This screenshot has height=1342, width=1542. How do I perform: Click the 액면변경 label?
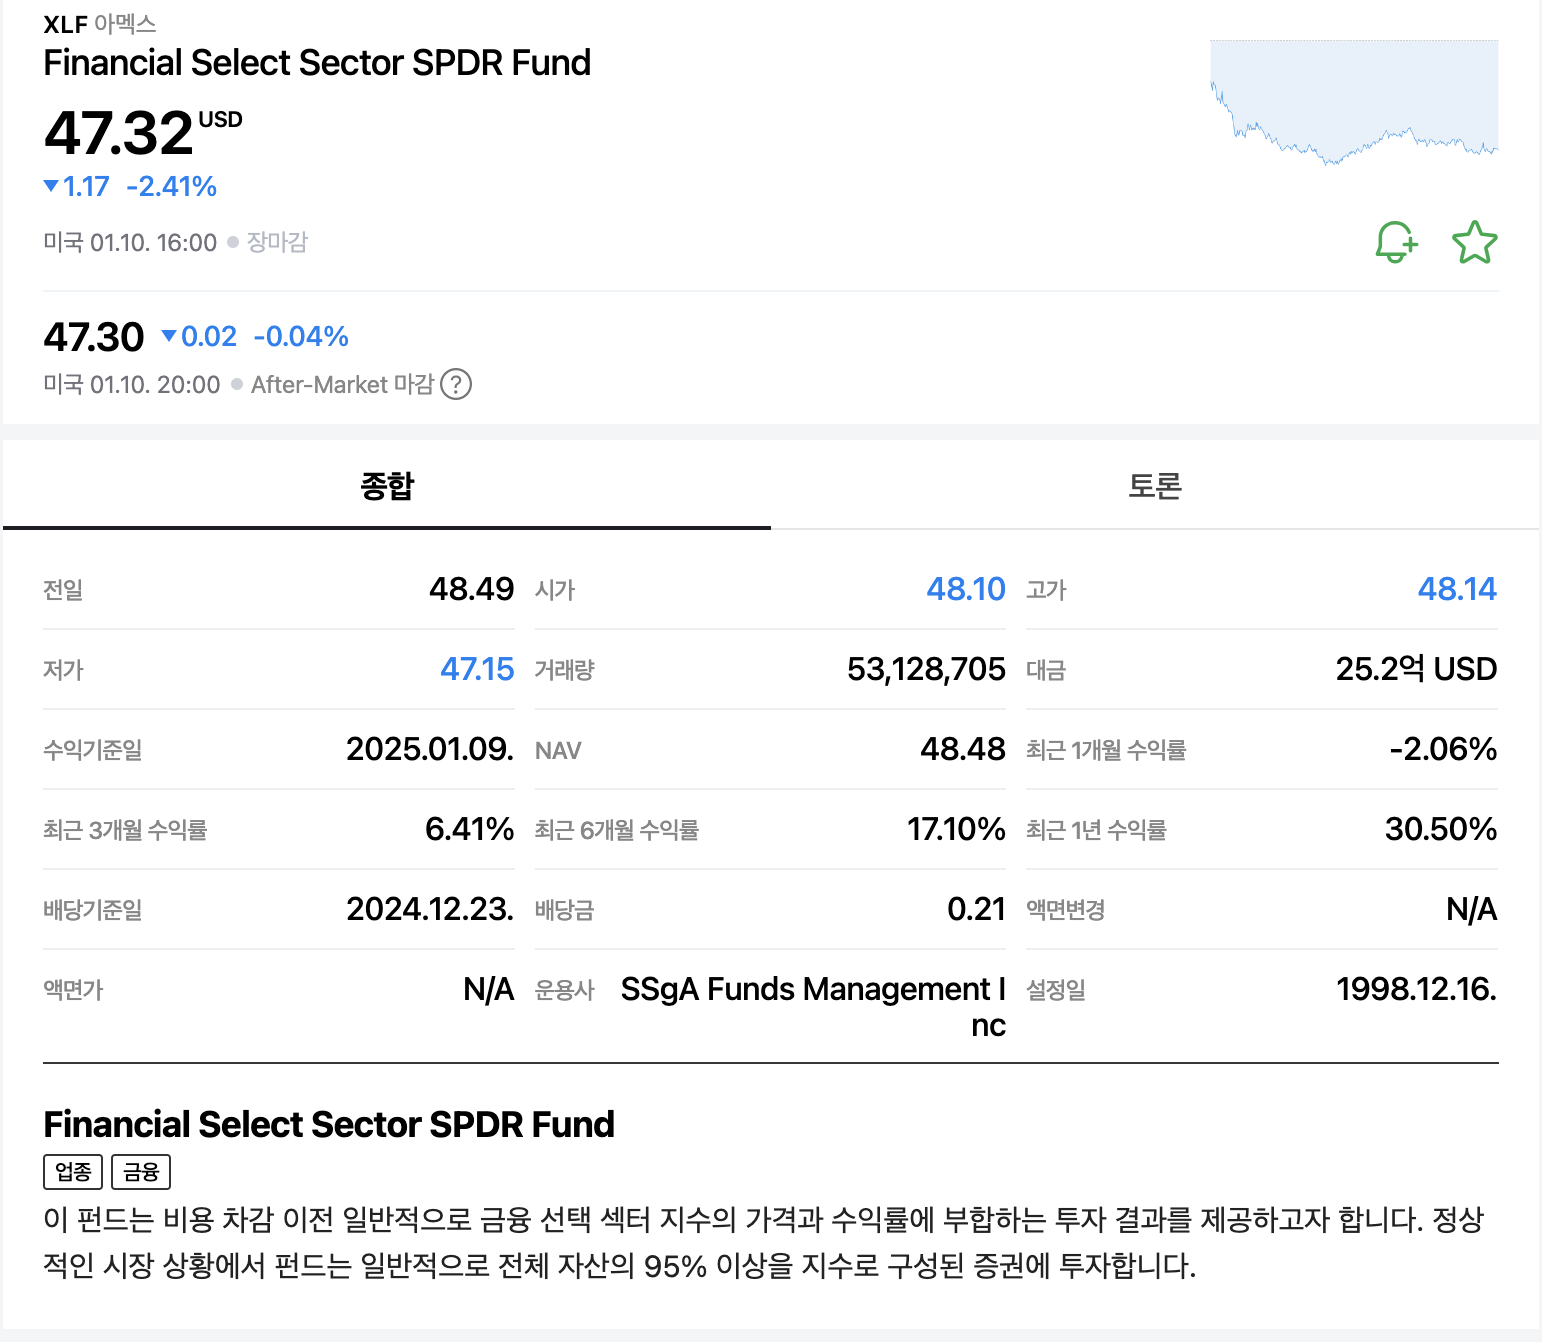(1066, 910)
